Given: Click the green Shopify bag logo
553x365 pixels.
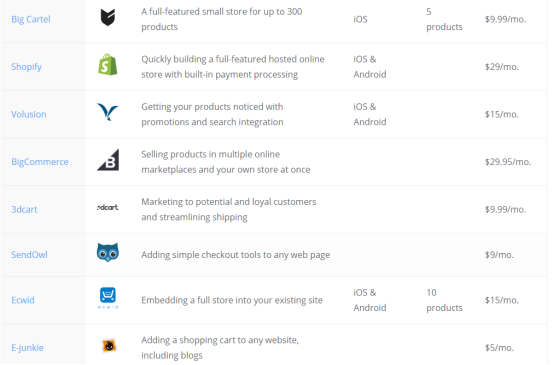Looking at the screenshot, I should click(108, 65).
